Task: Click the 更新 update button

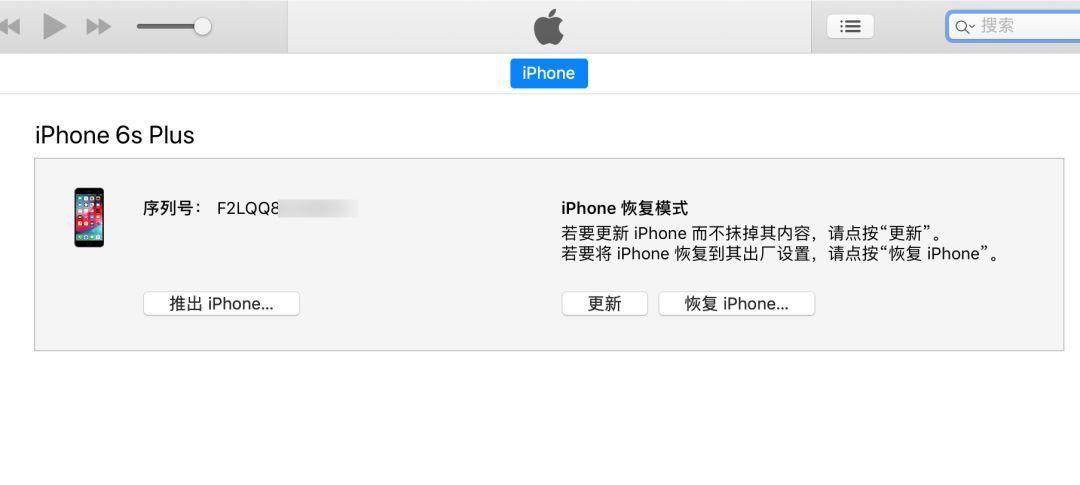Action: coord(605,304)
